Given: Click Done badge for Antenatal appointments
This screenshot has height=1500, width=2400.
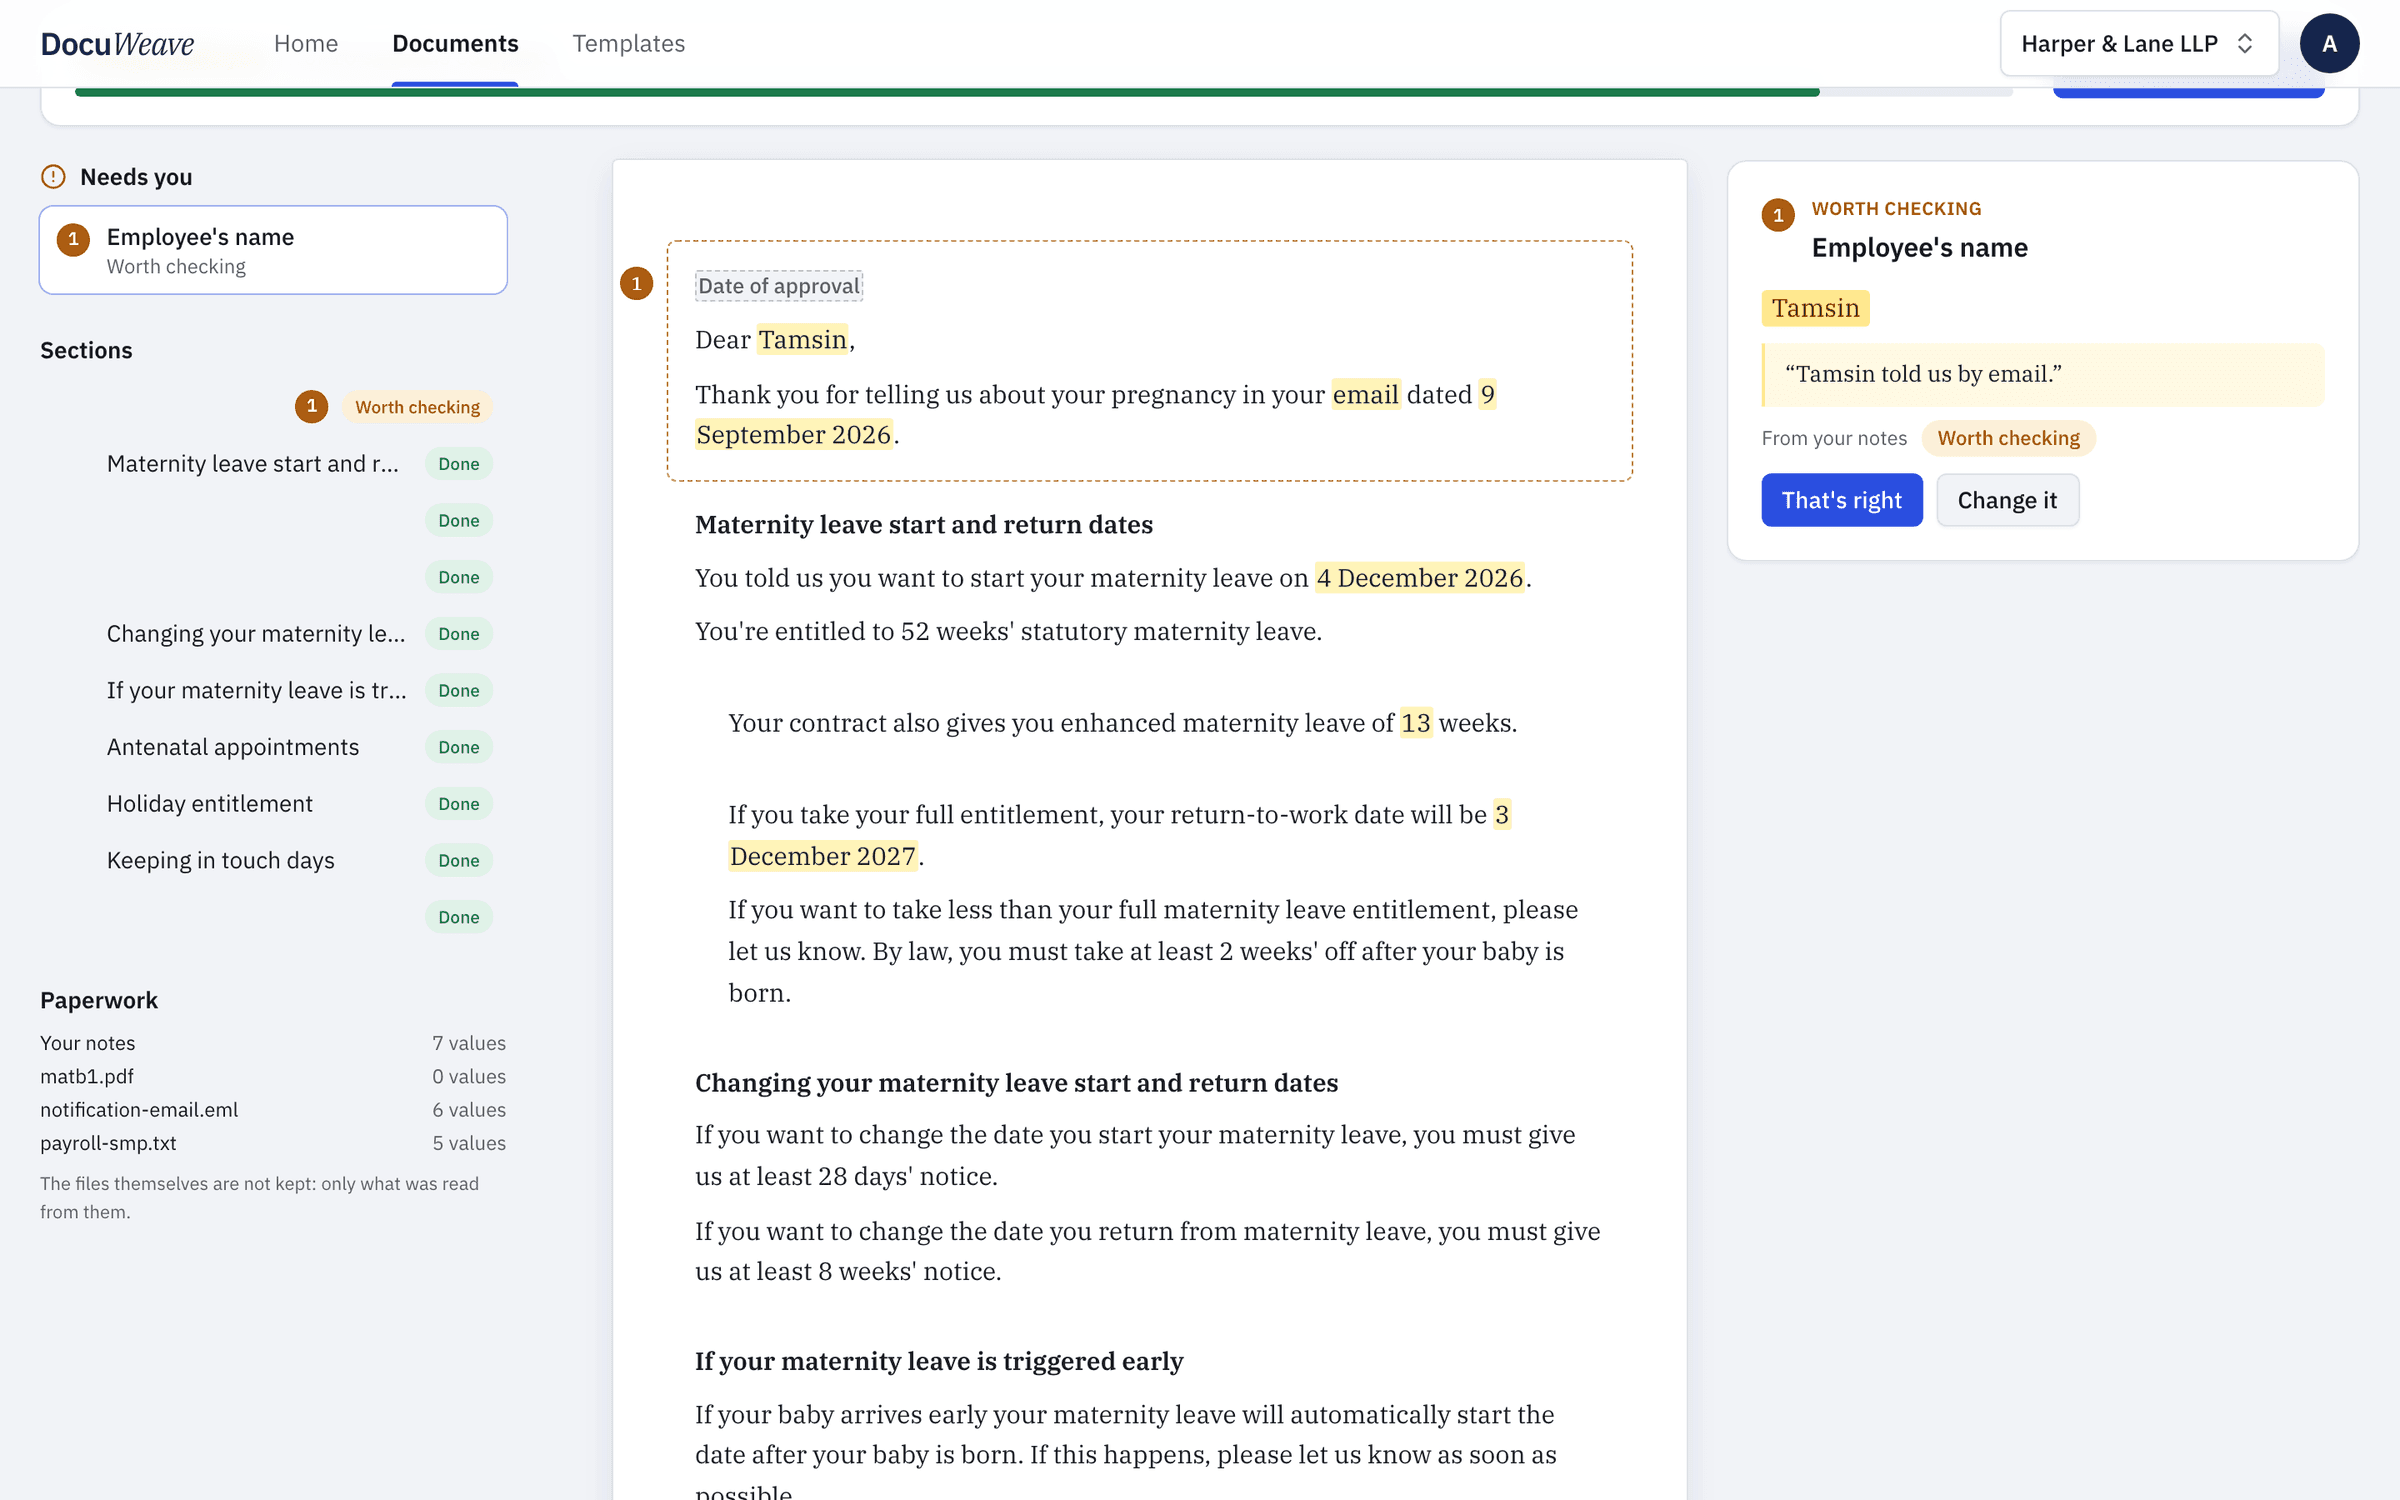Looking at the screenshot, I should (x=459, y=747).
